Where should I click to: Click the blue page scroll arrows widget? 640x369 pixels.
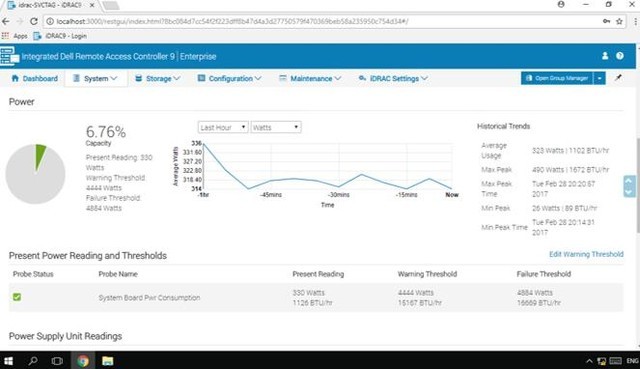coord(629,187)
